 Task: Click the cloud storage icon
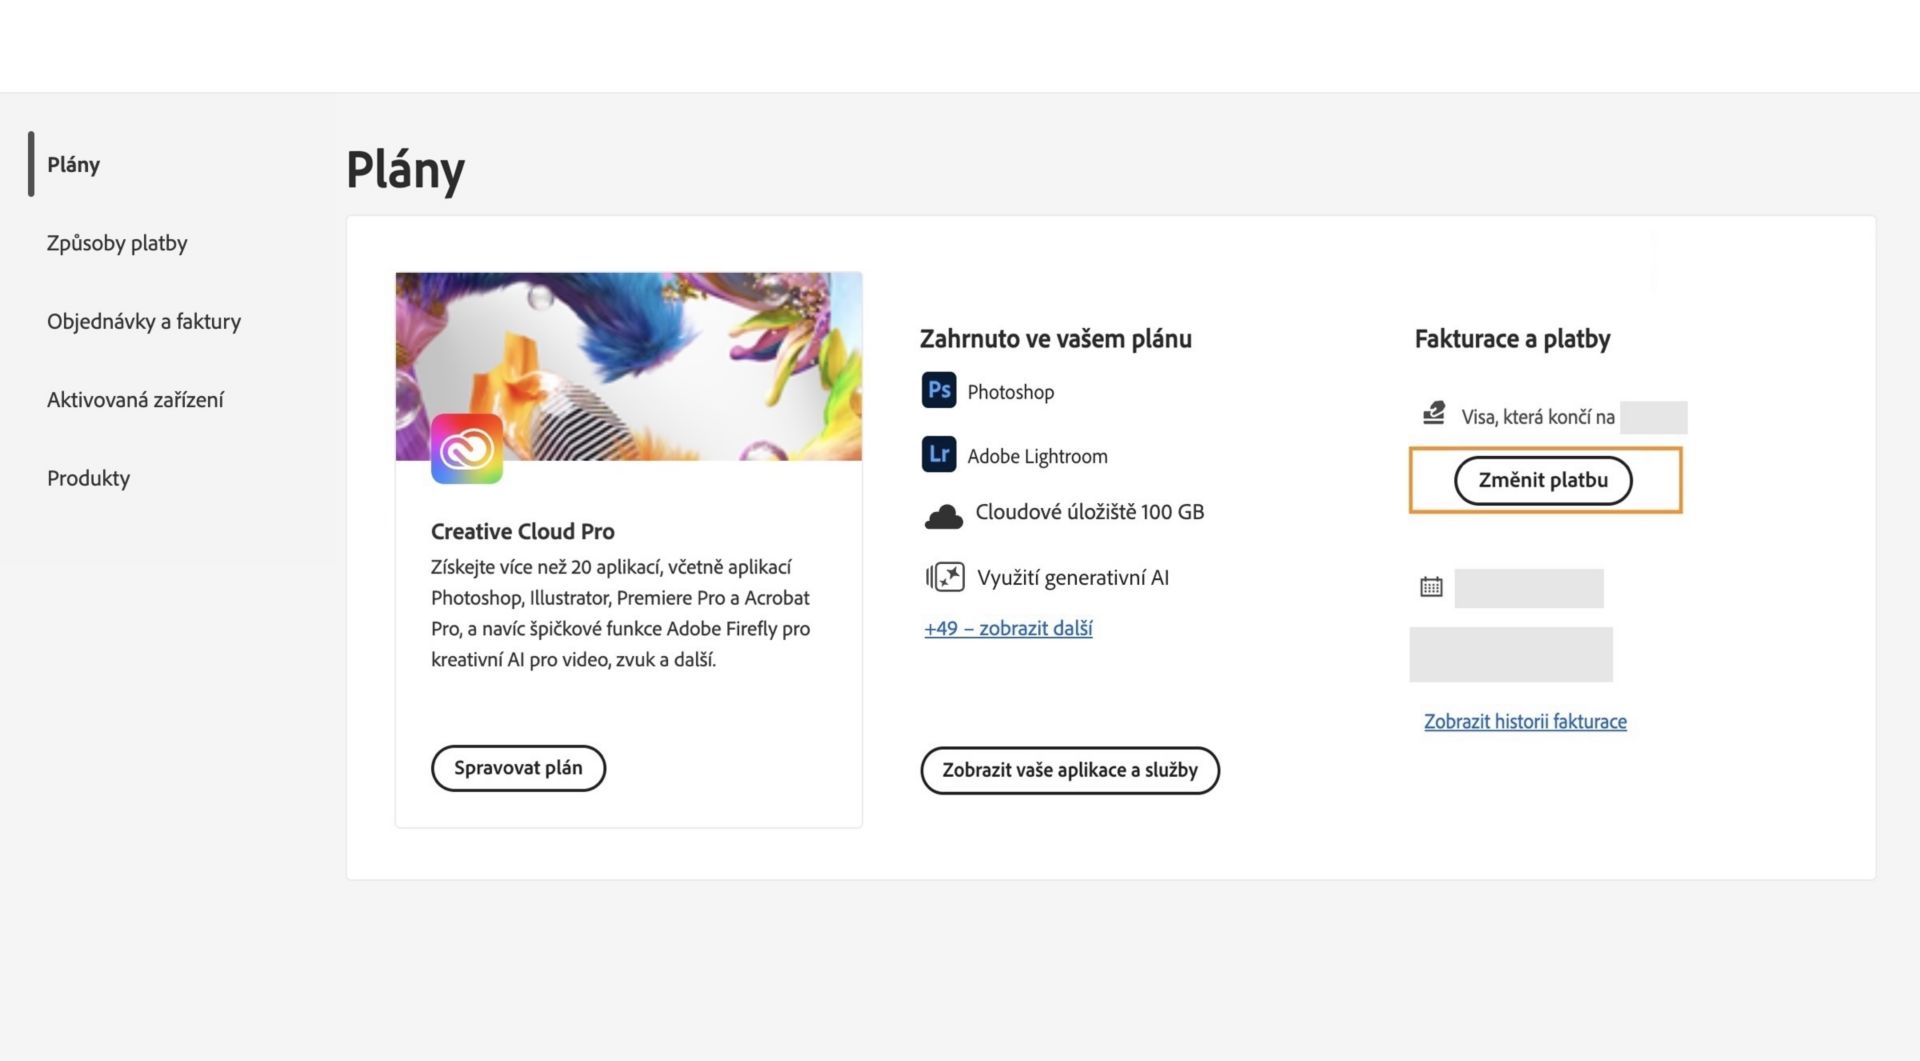click(943, 516)
